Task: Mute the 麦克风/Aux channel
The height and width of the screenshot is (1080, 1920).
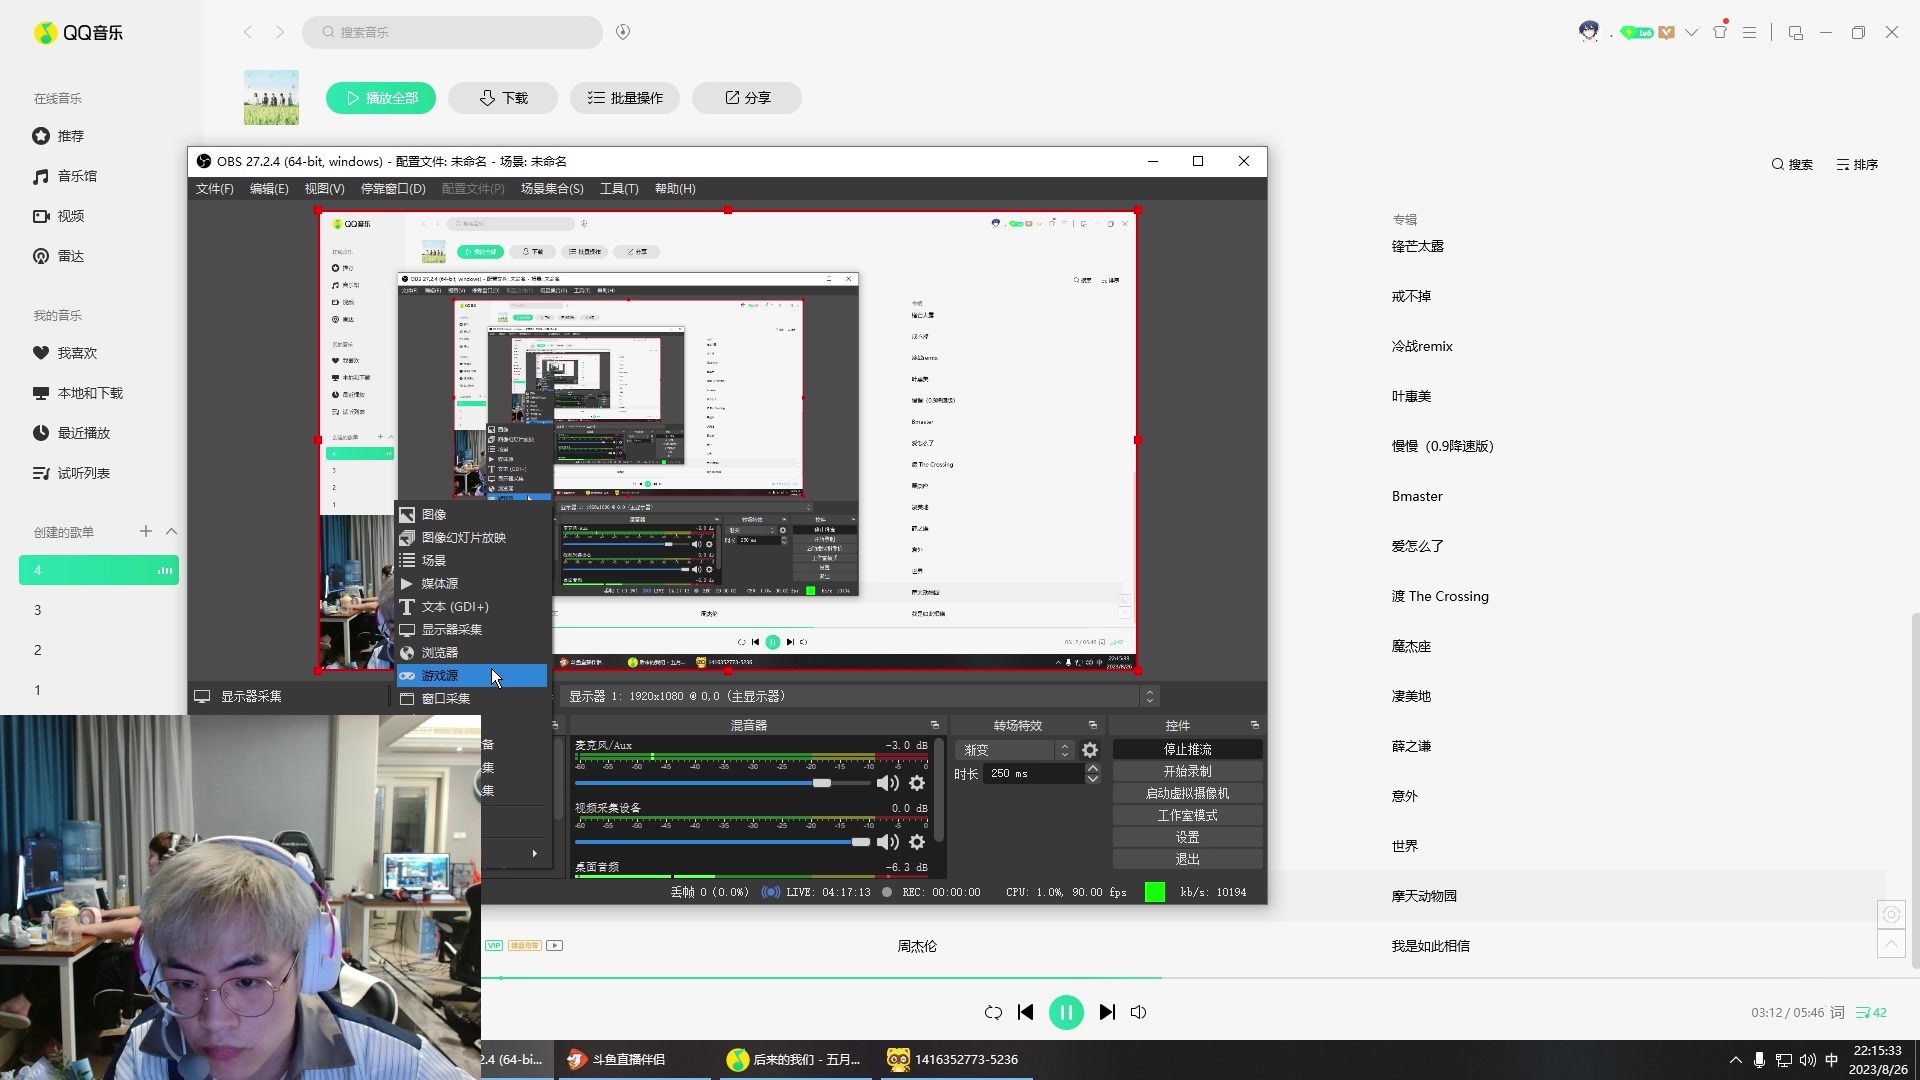Action: coord(887,783)
